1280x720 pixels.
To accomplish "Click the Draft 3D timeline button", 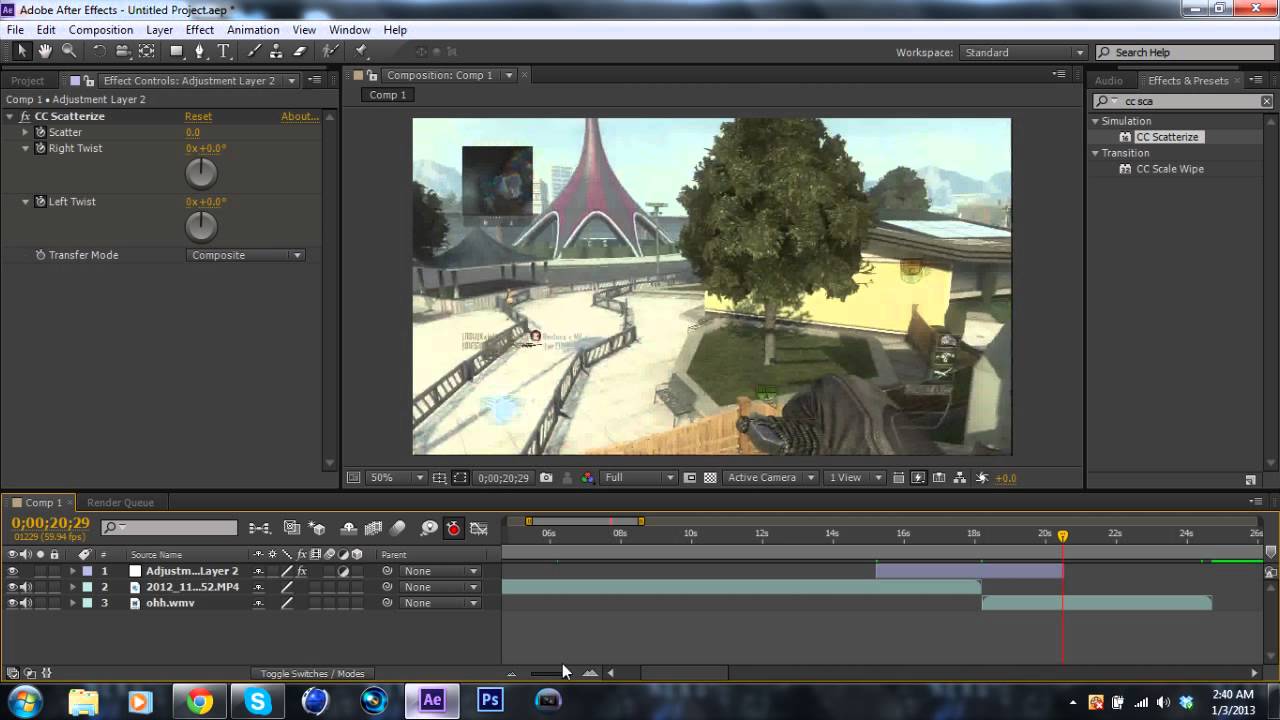I will [x=317, y=528].
